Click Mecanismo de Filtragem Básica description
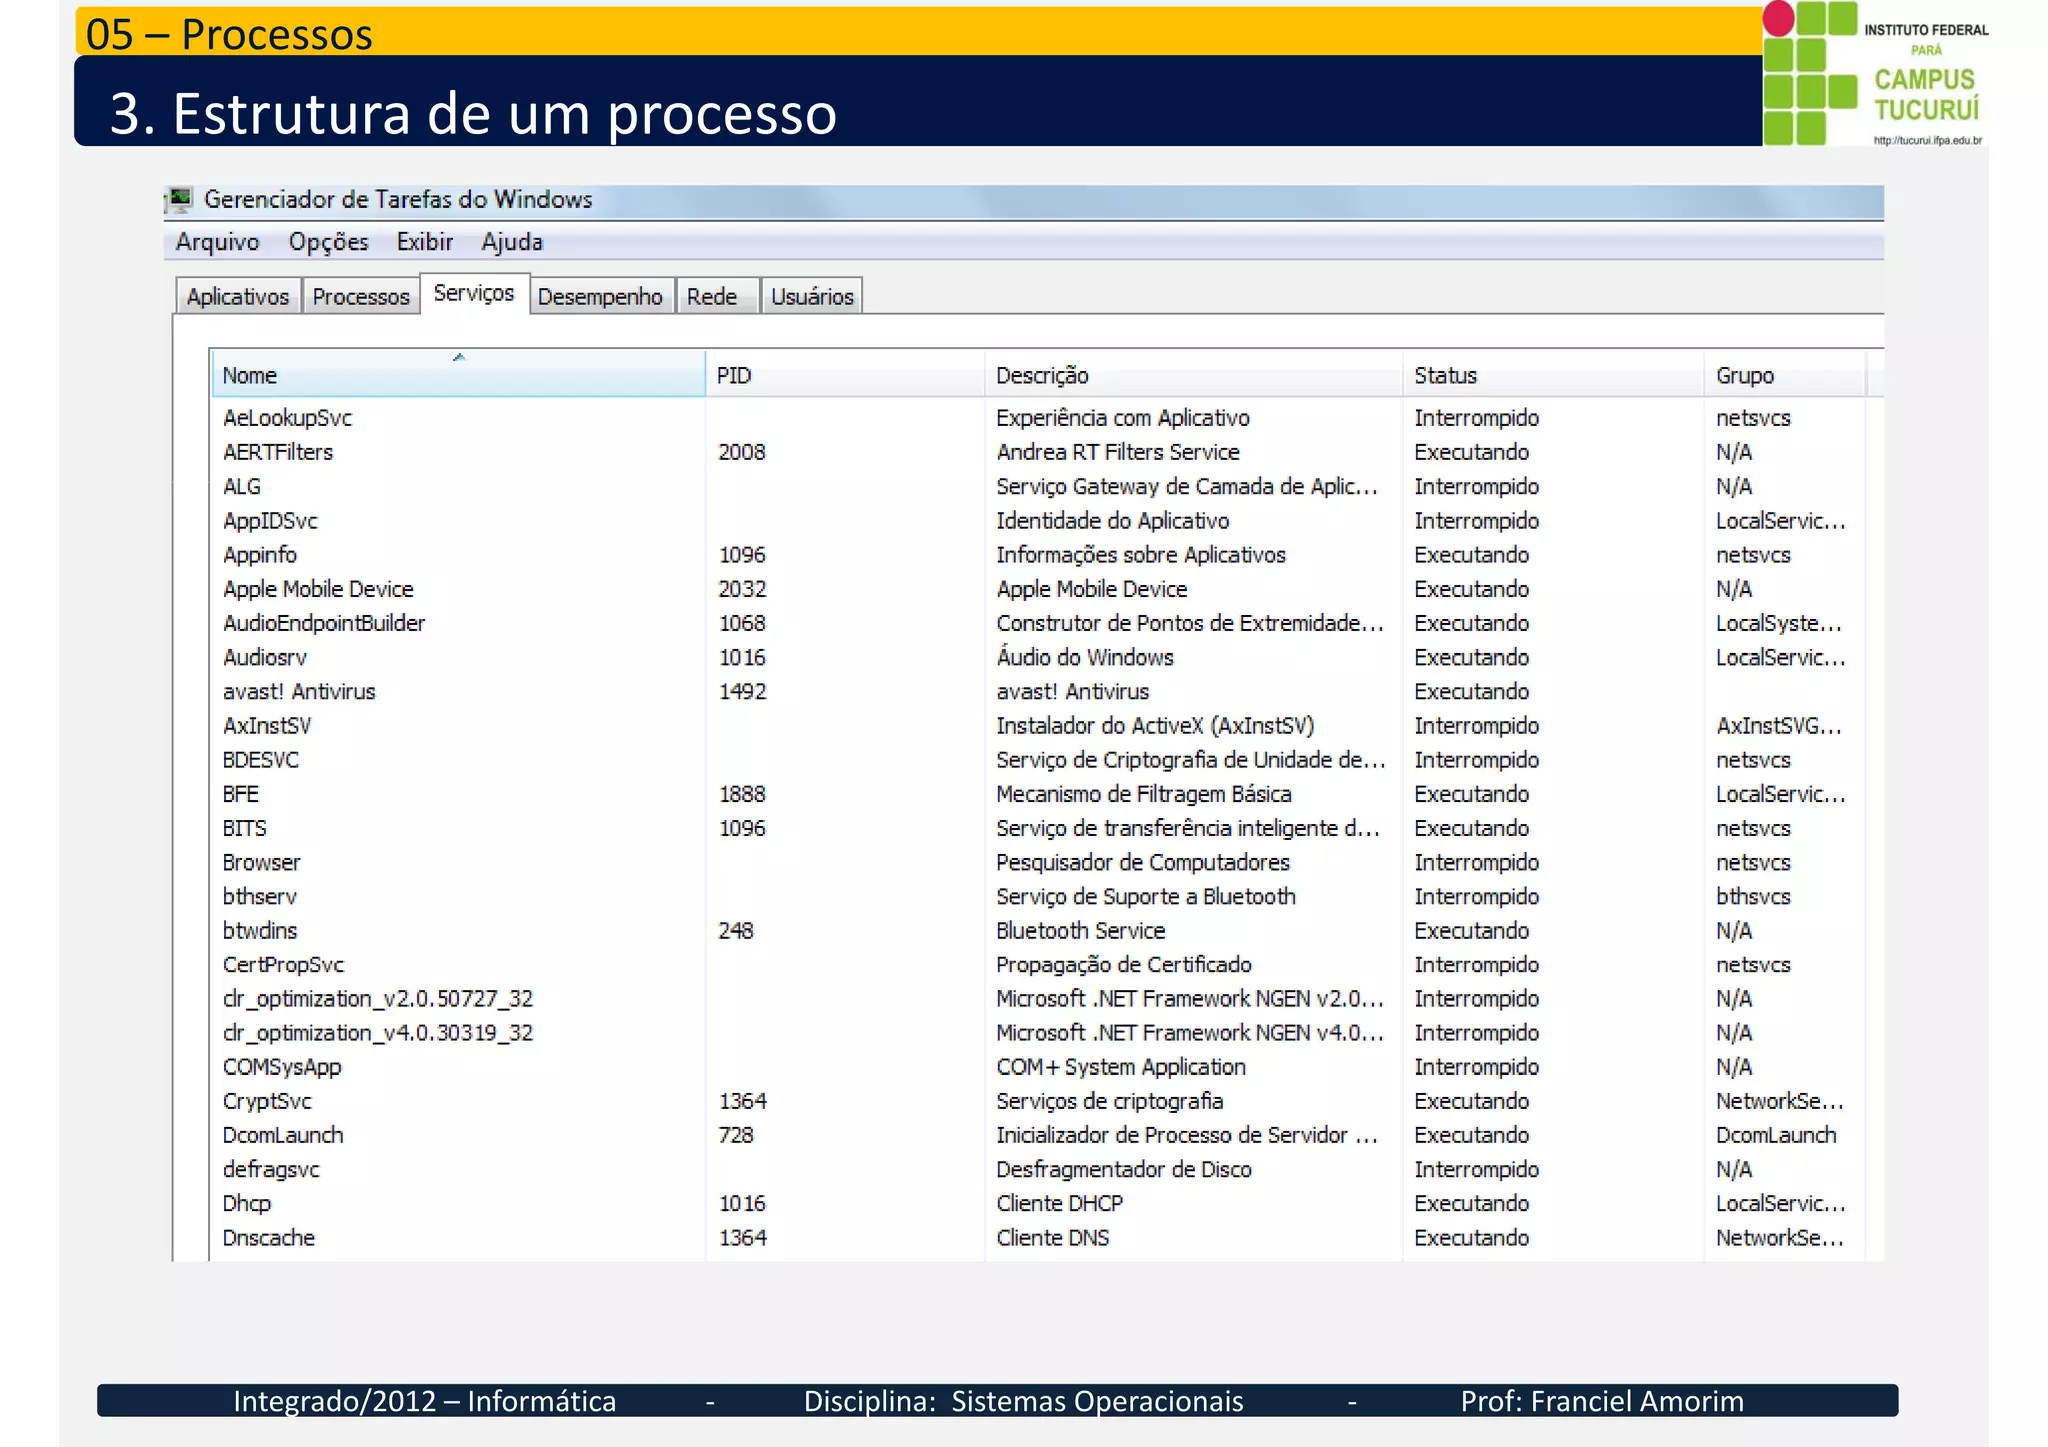The height and width of the screenshot is (1447, 2048). pyautogui.click(x=1144, y=794)
